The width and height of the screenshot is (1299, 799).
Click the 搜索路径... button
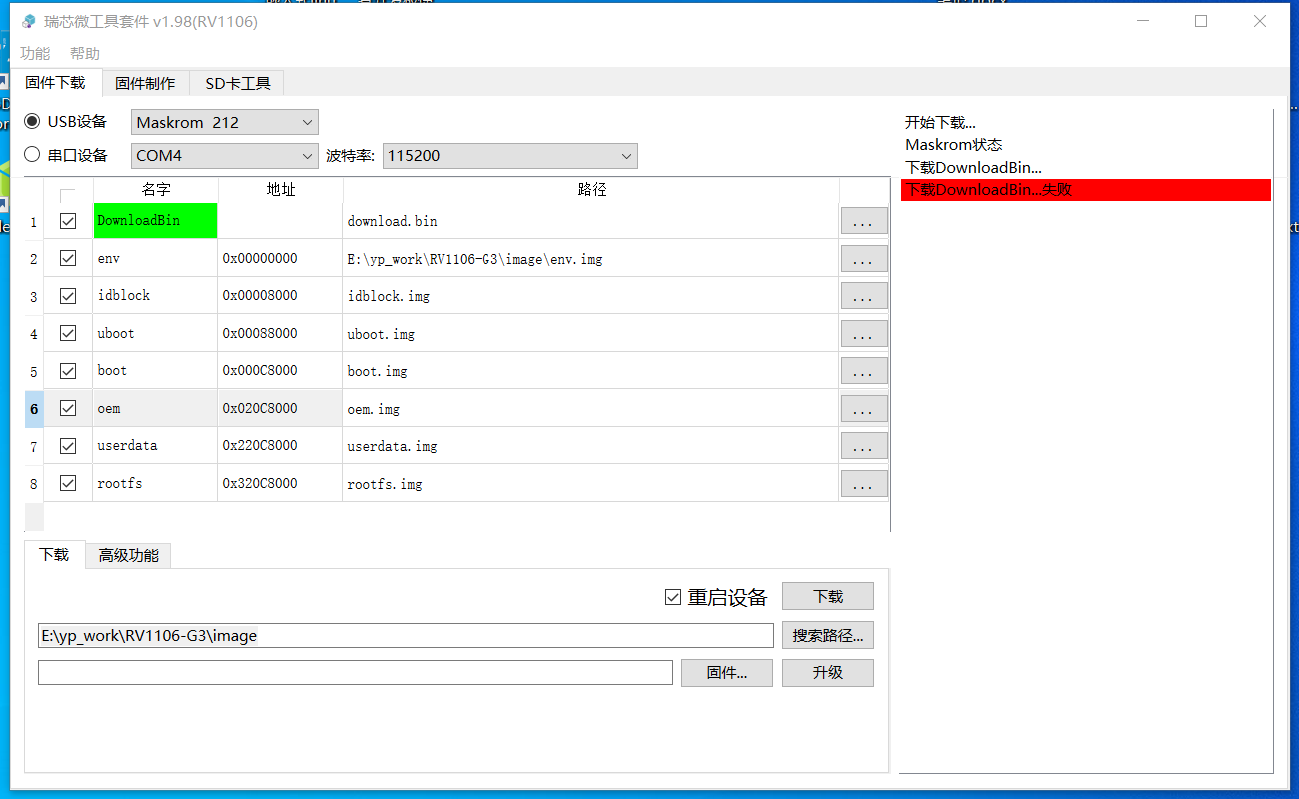(x=828, y=635)
